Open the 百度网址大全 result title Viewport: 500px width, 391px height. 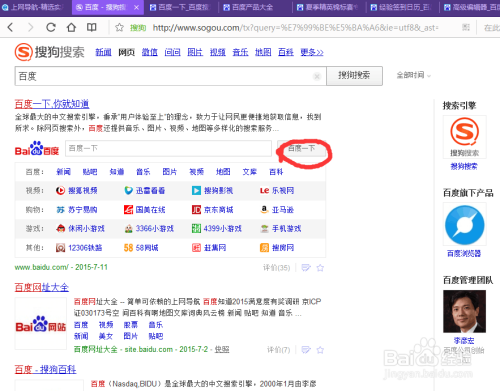(x=42, y=287)
